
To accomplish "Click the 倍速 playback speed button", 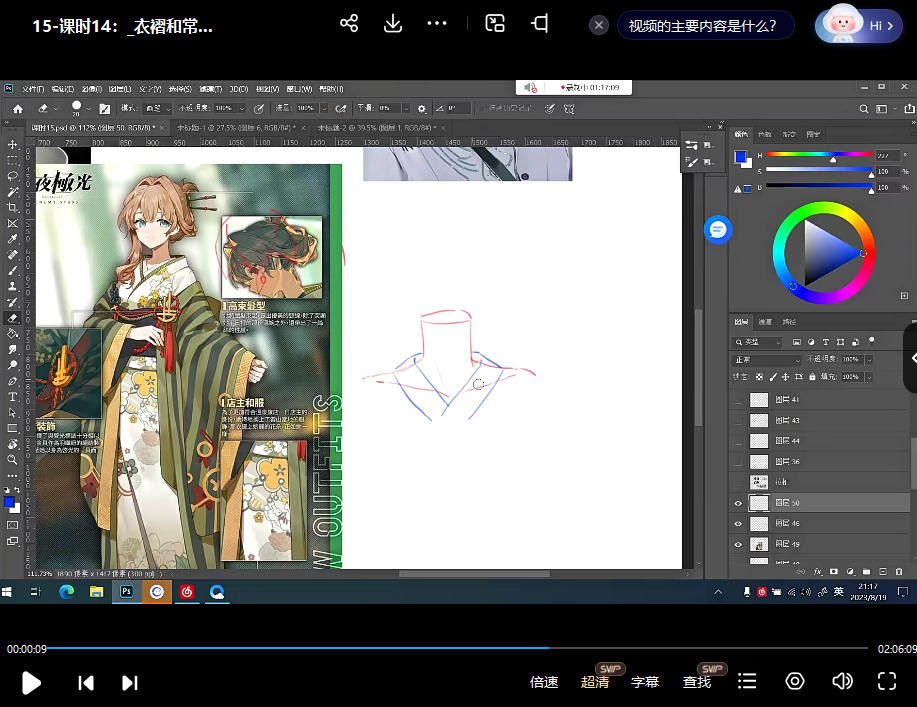I will pyautogui.click(x=544, y=682).
